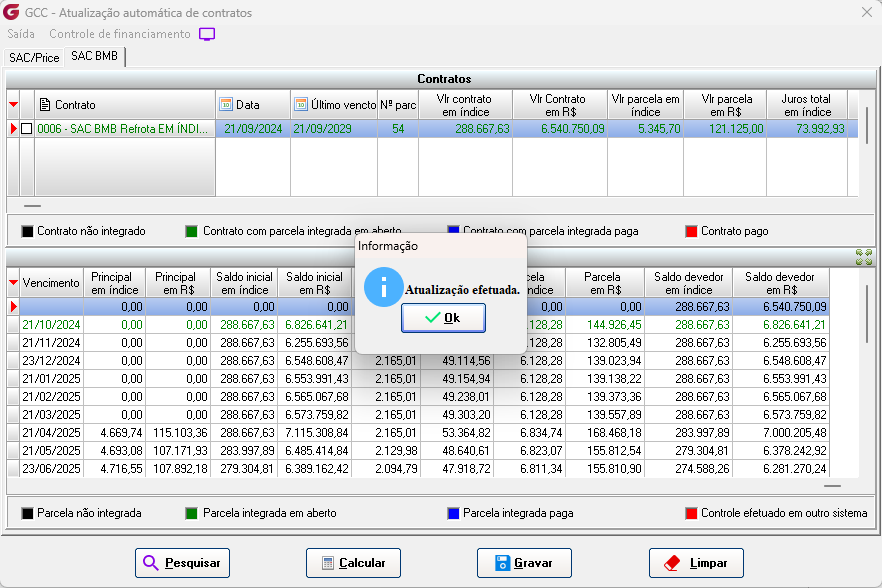The image size is (882, 588).
Task: Click the expand grid icon above installments
Action: point(864,257)
